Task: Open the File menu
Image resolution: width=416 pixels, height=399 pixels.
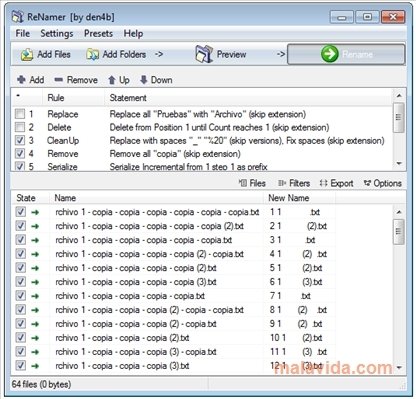Action: (23, 33)
